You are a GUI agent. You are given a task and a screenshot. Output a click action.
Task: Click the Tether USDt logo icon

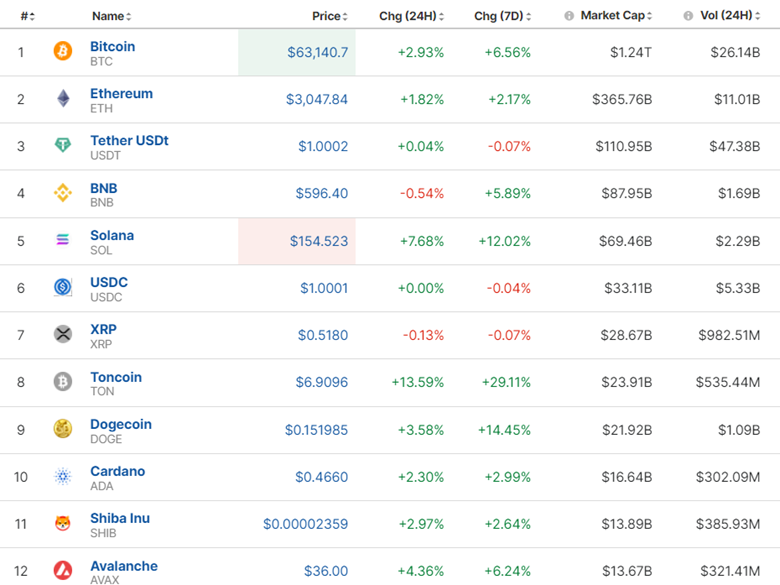coord(63,145)
